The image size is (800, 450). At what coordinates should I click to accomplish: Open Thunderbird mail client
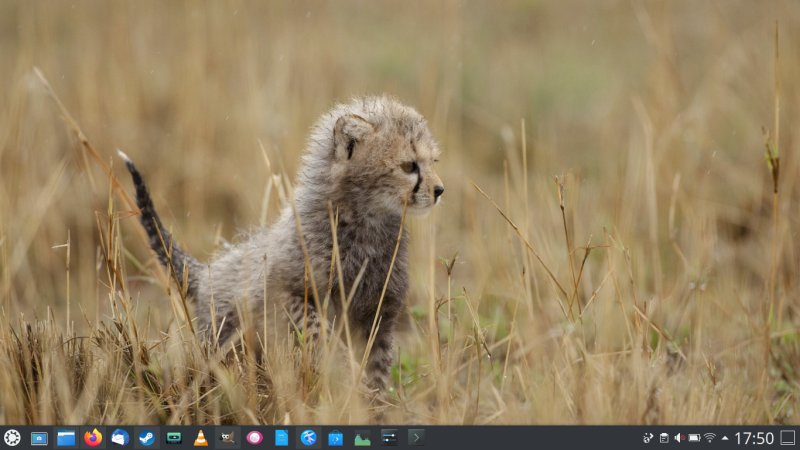(120, 438)
